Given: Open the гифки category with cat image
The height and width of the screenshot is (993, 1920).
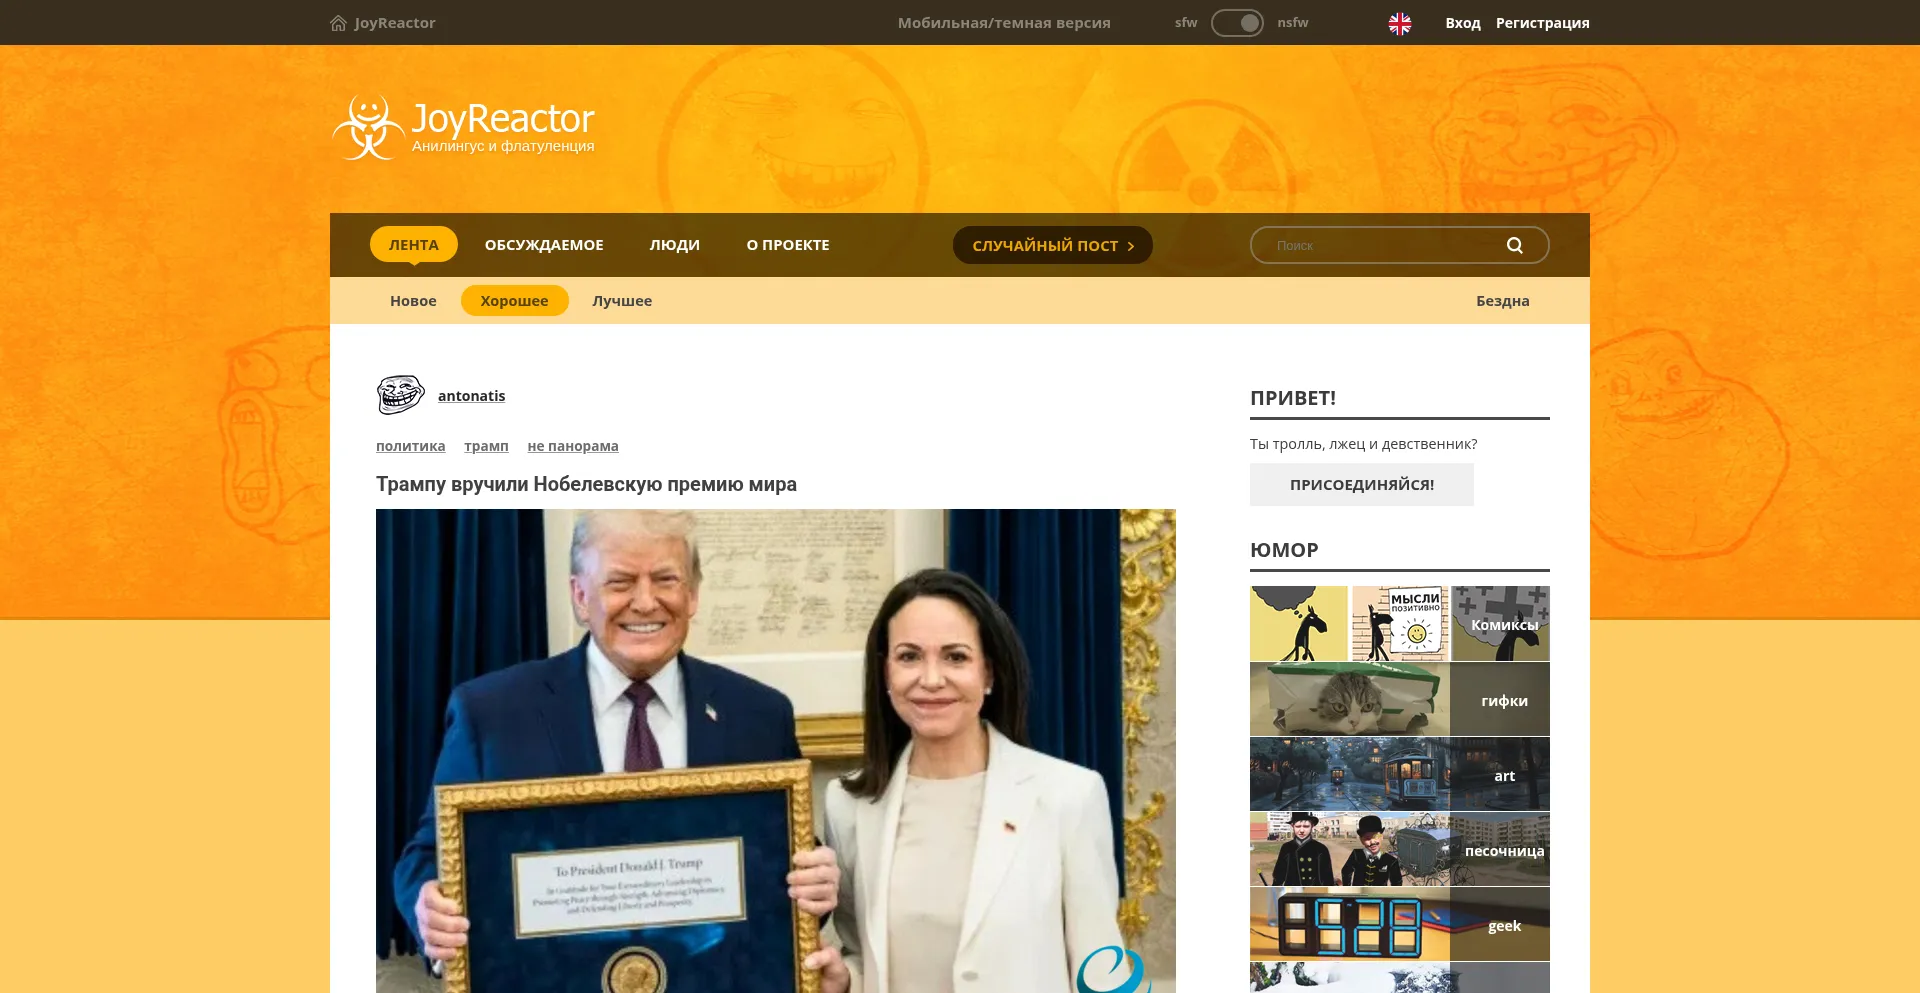Looking at the screenshot, I should (x=1399, y=700).
